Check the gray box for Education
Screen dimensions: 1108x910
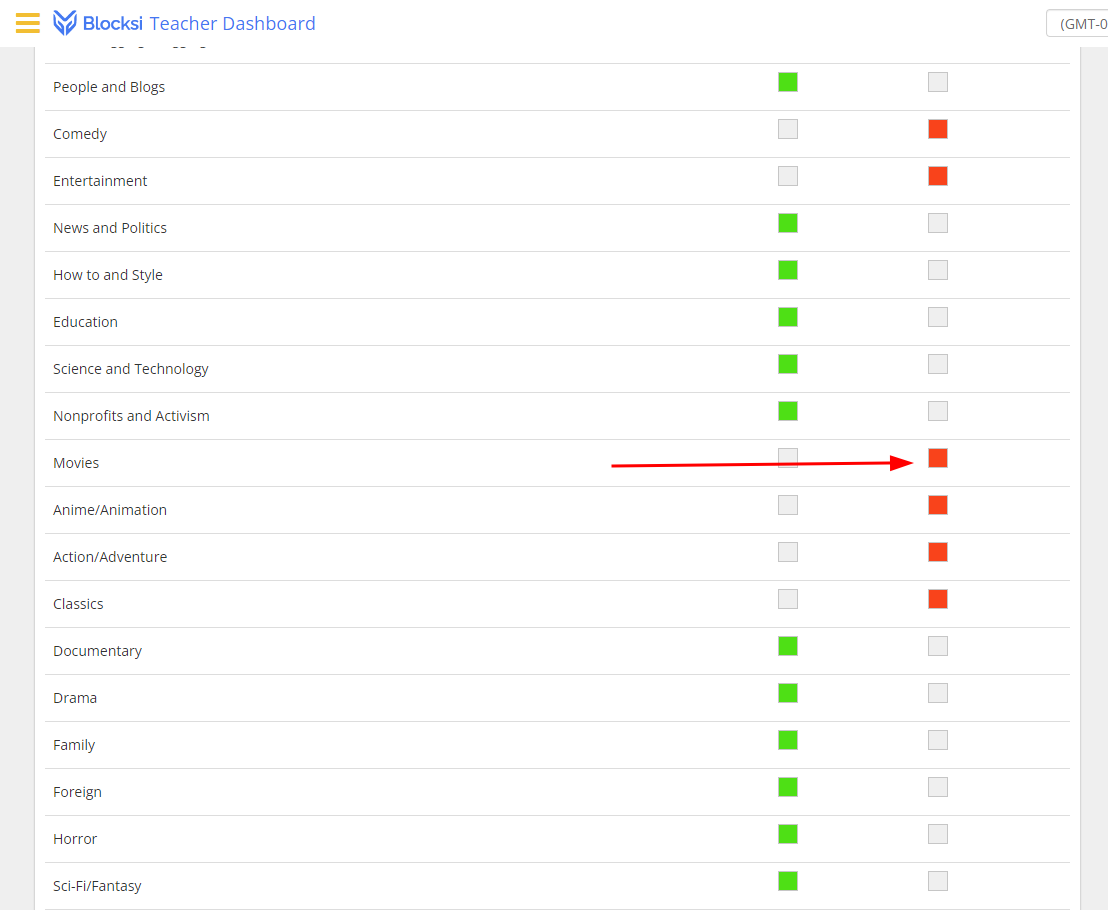[x=938, y=317]
